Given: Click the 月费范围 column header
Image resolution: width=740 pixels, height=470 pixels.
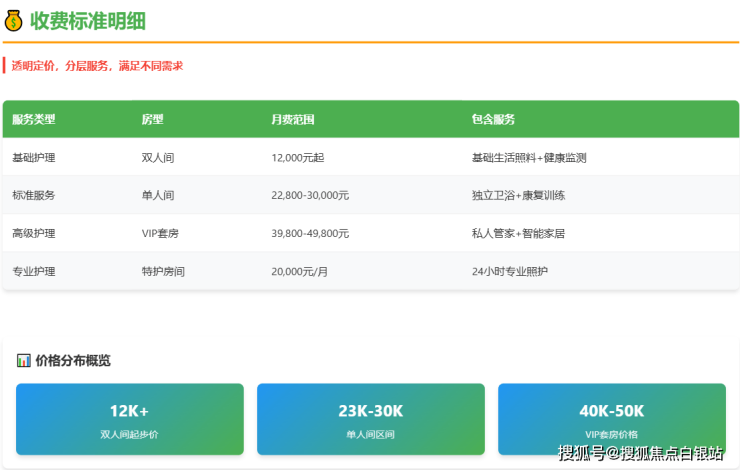Looking at the screenshot, I should tap(292, 119).
